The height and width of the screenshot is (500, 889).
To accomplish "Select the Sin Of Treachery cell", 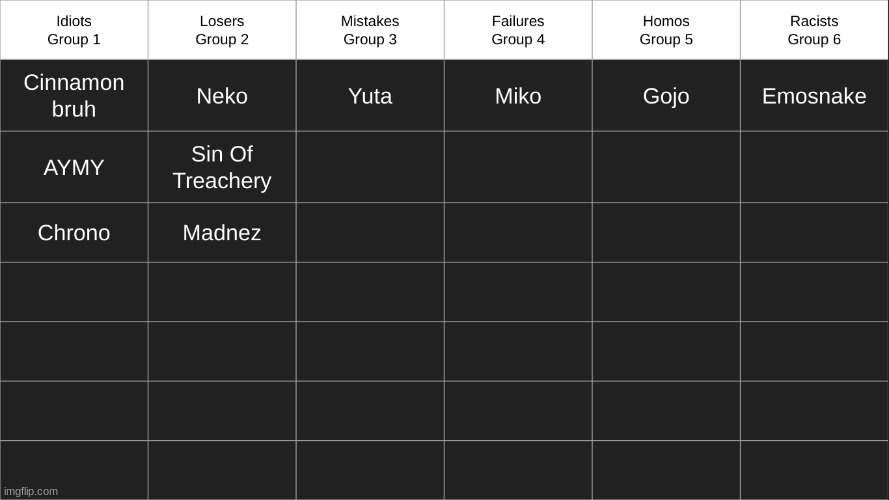I will click(222, 167).
